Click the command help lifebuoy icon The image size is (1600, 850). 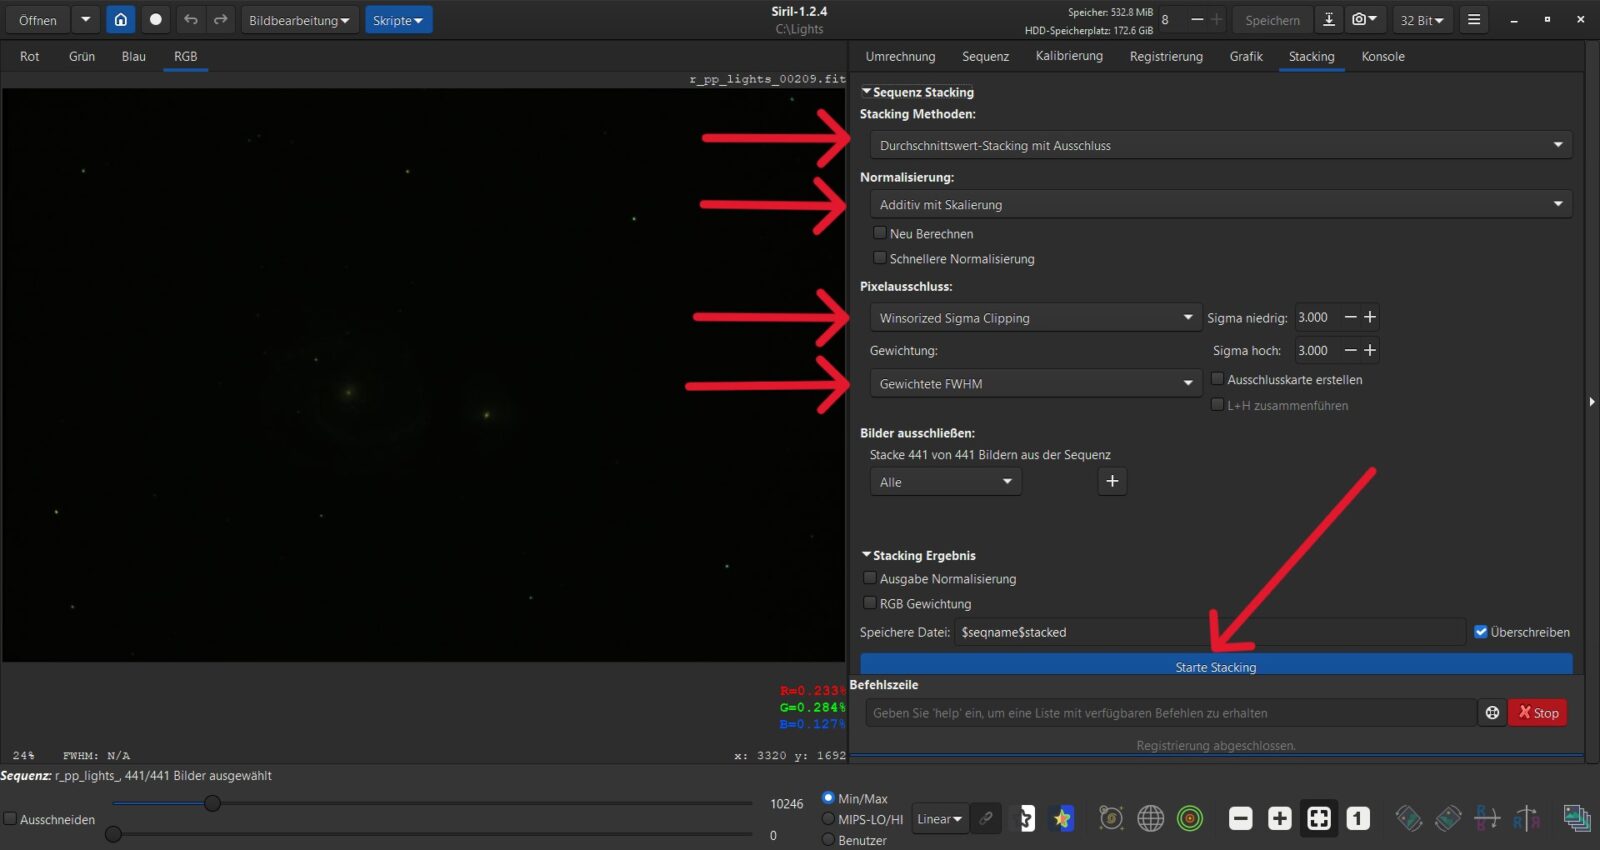point(1492,713)
